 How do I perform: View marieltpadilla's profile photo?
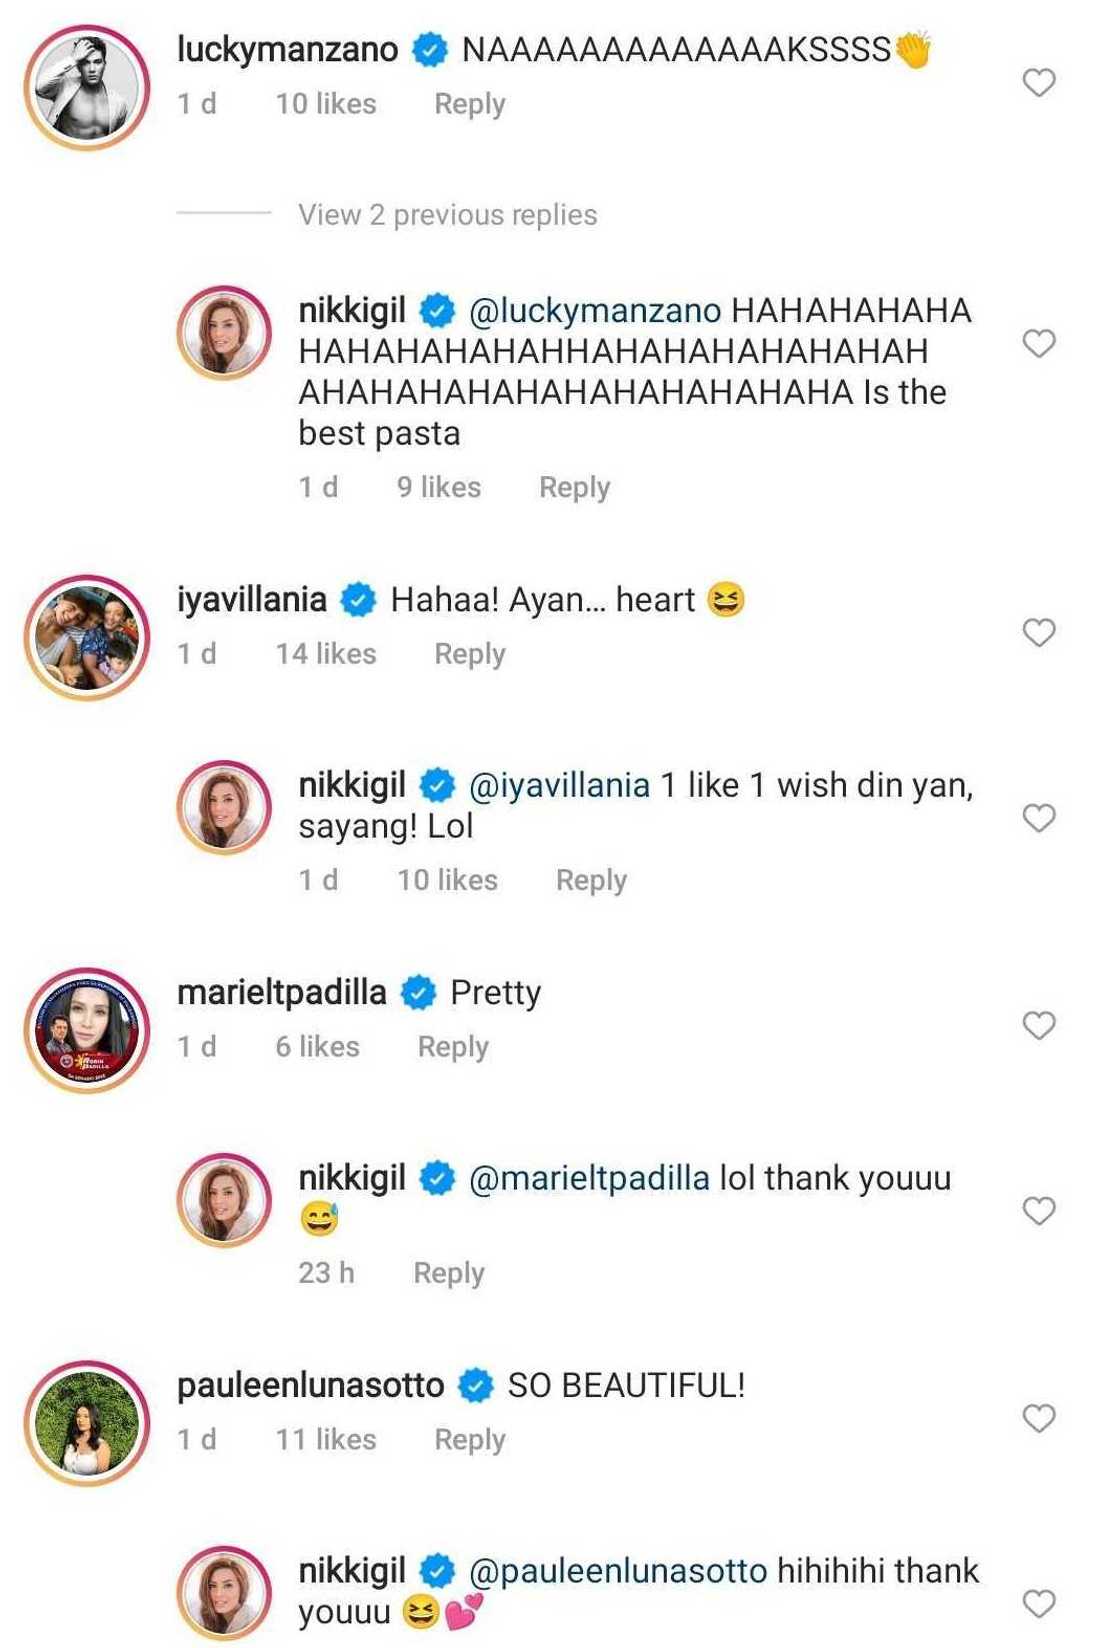point(88,1030)
